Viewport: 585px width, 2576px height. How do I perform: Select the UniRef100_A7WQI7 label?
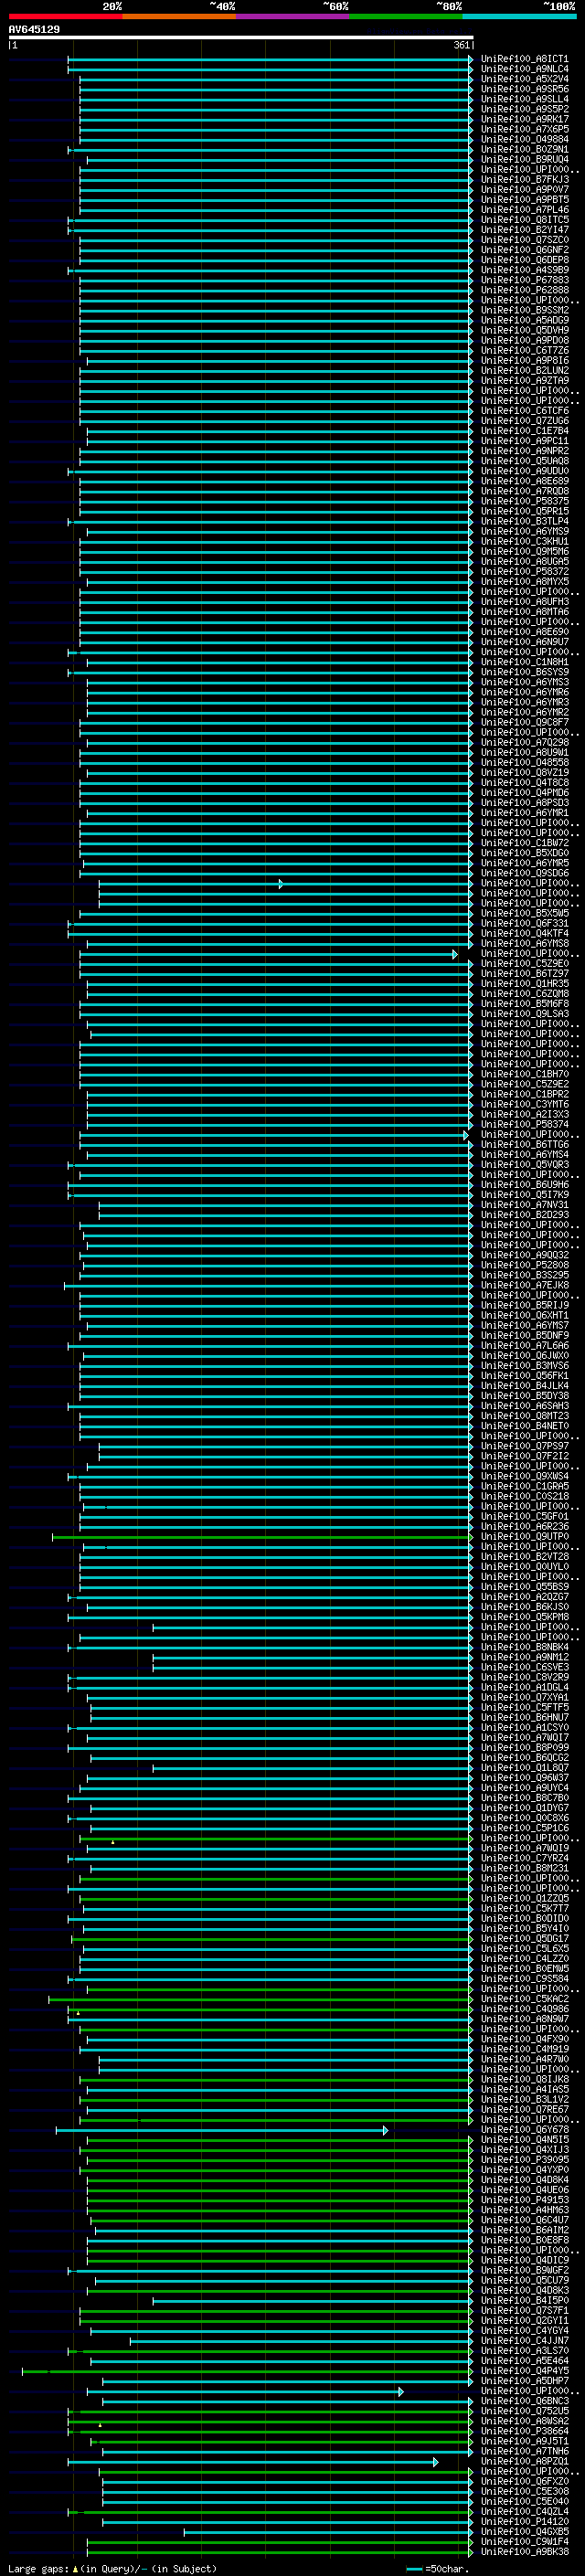525,1737
